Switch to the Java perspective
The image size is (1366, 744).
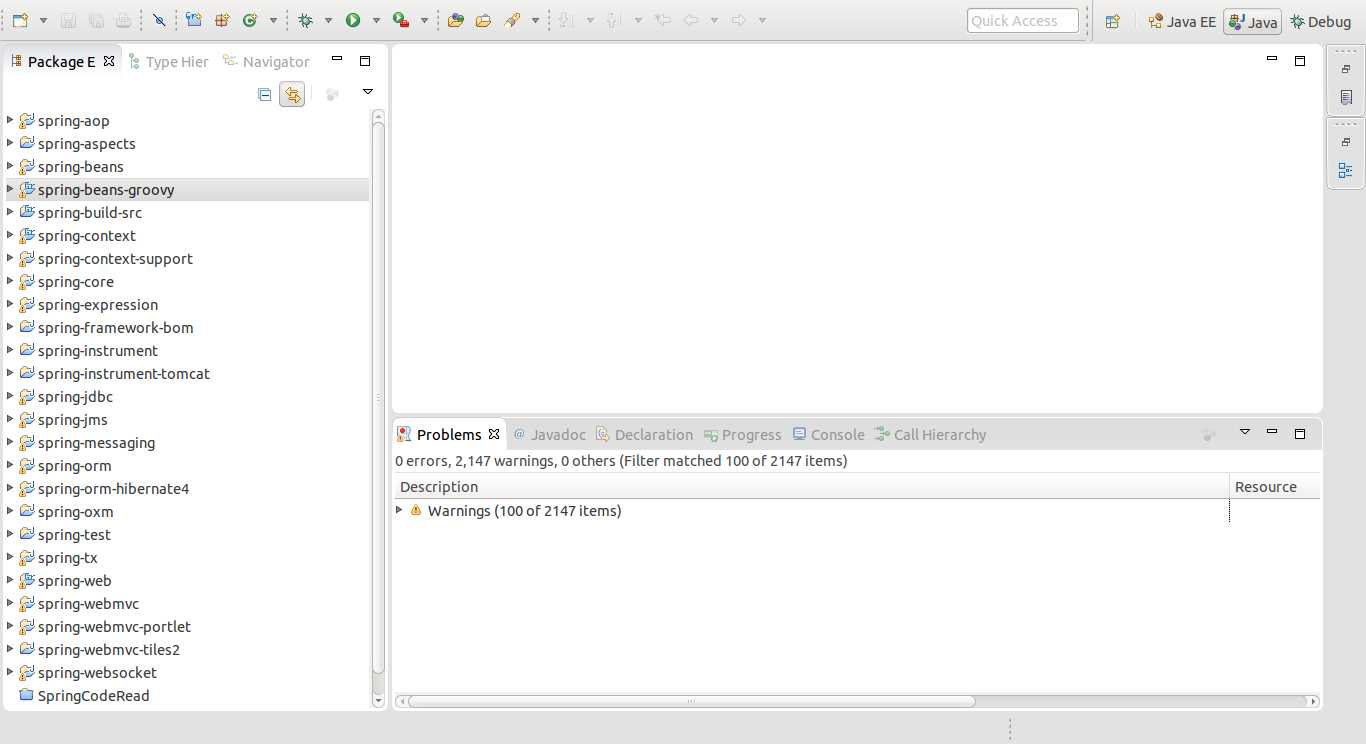pyautogui.click(x=1252, y=21)
